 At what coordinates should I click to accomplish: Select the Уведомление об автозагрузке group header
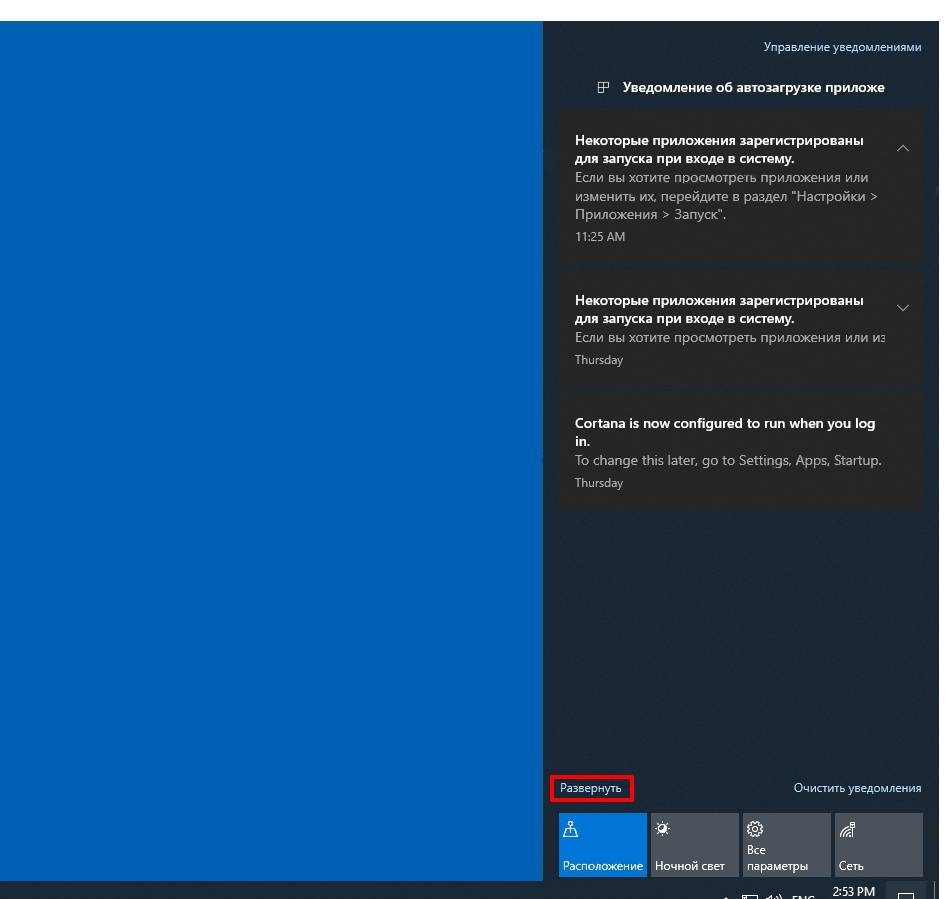tap(741, 87)
